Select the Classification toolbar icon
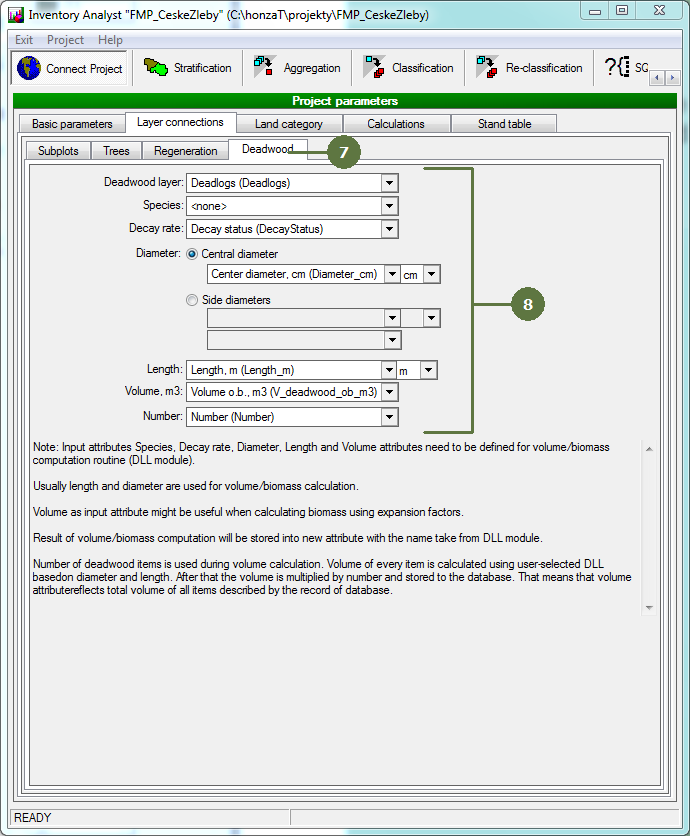The image size is (690, 836). (374, 68)
